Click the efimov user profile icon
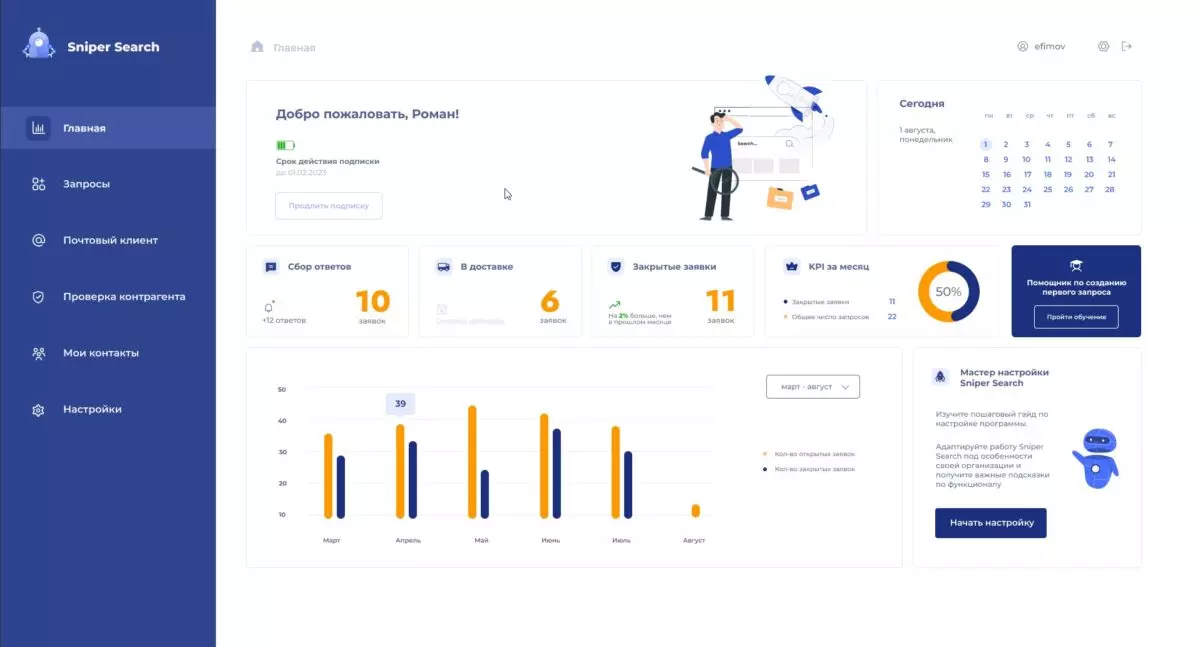 pos(1023,46)
